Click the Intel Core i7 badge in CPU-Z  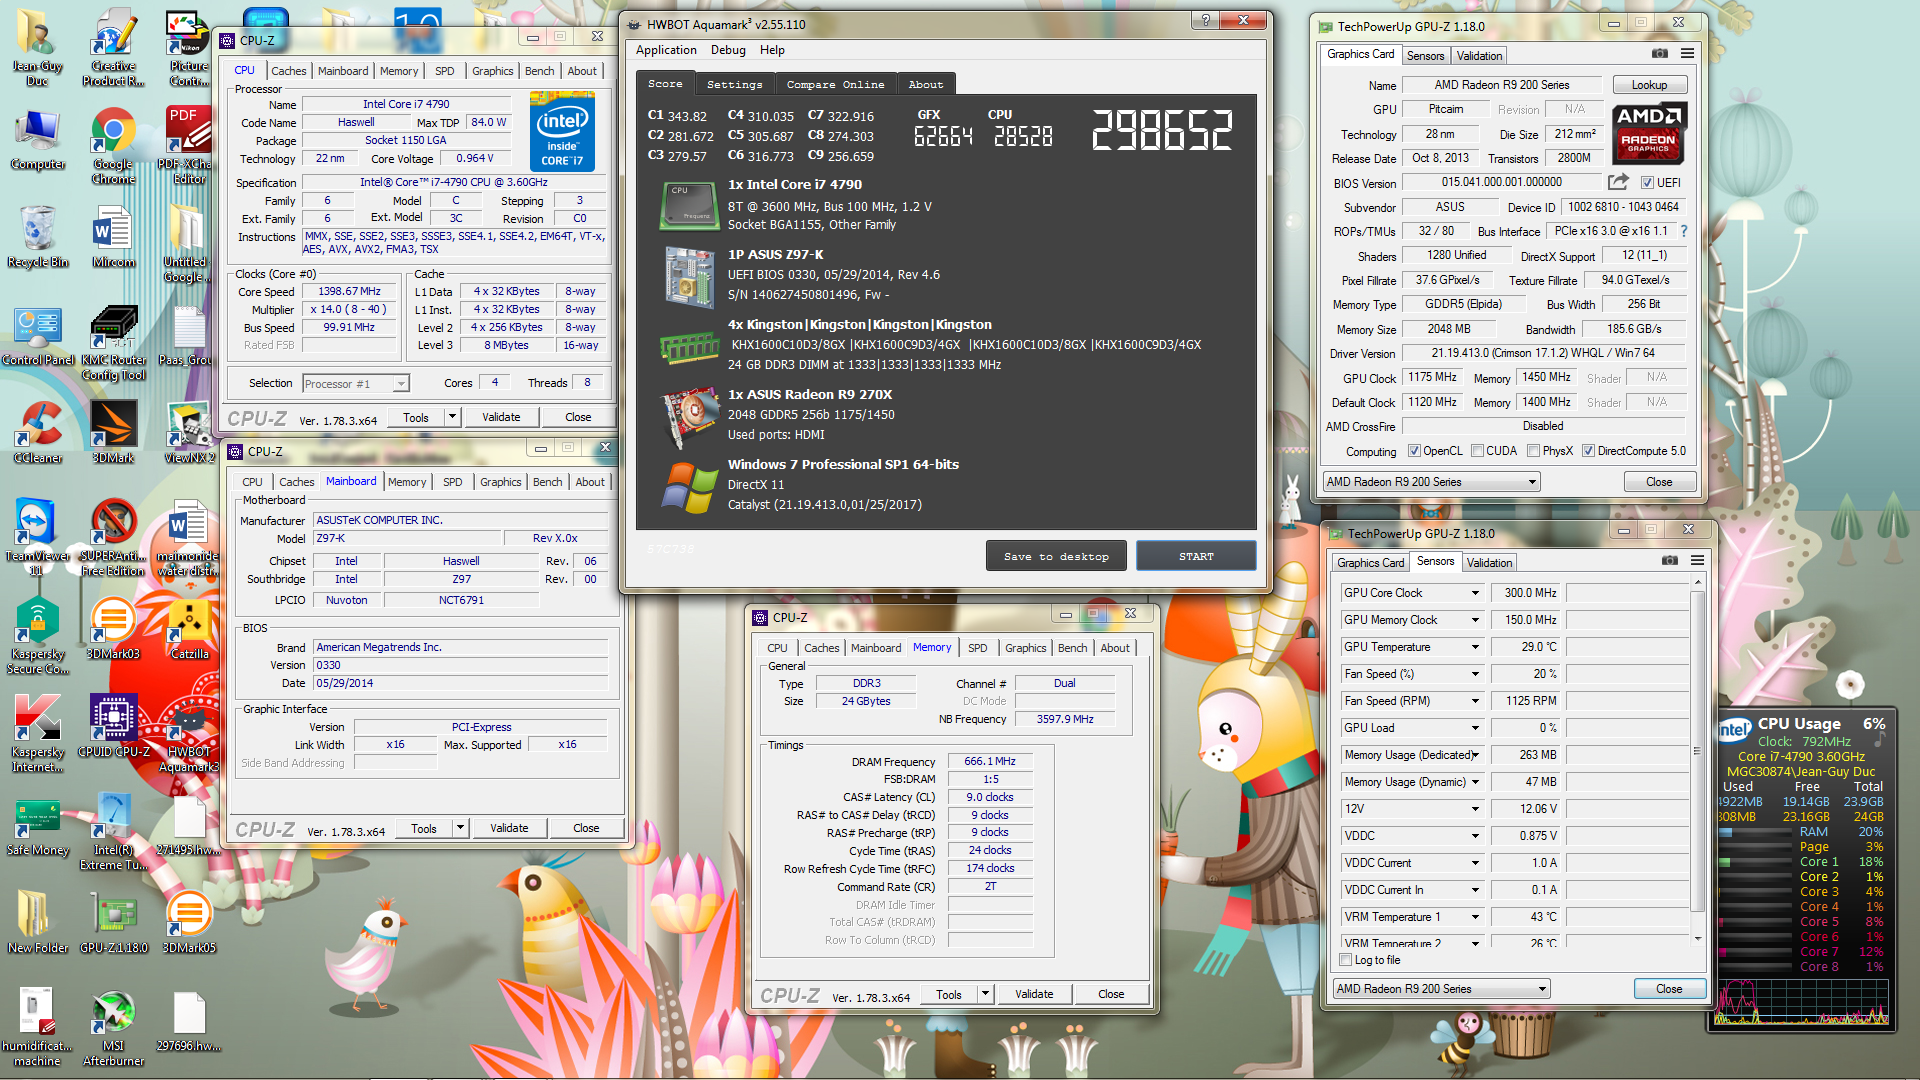pyautogui.click(x=562, y=131)
